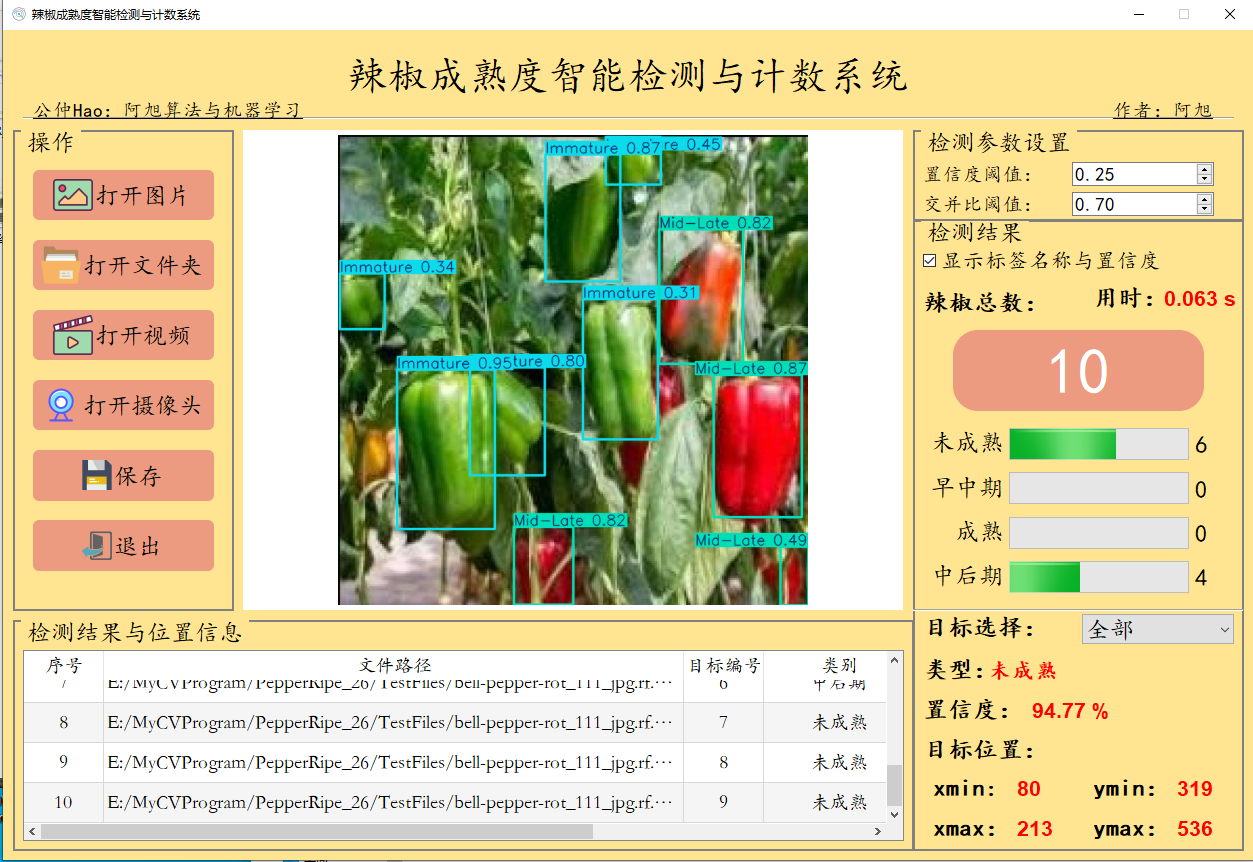Screen dimensions: 1253x862
Task: Click the table's vertical scrollbar thumb
Action: point(894,785)
